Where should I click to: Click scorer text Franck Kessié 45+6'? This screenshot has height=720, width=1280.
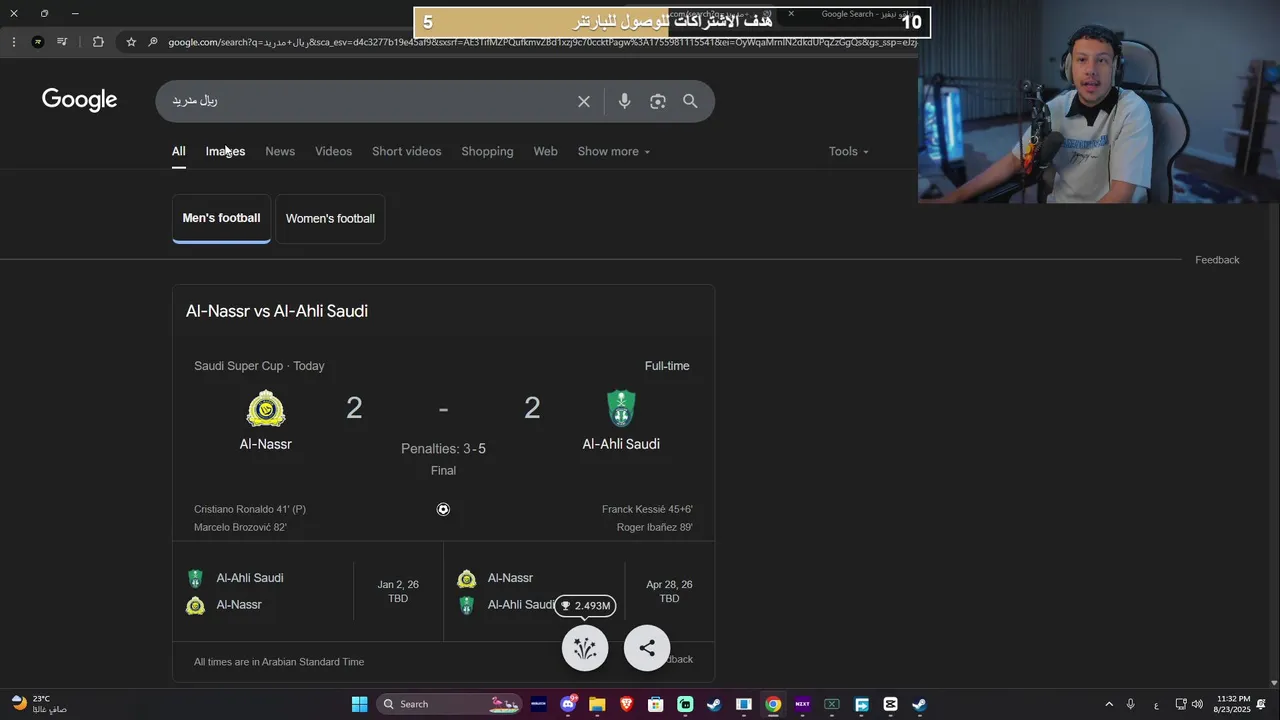point(647,509)
